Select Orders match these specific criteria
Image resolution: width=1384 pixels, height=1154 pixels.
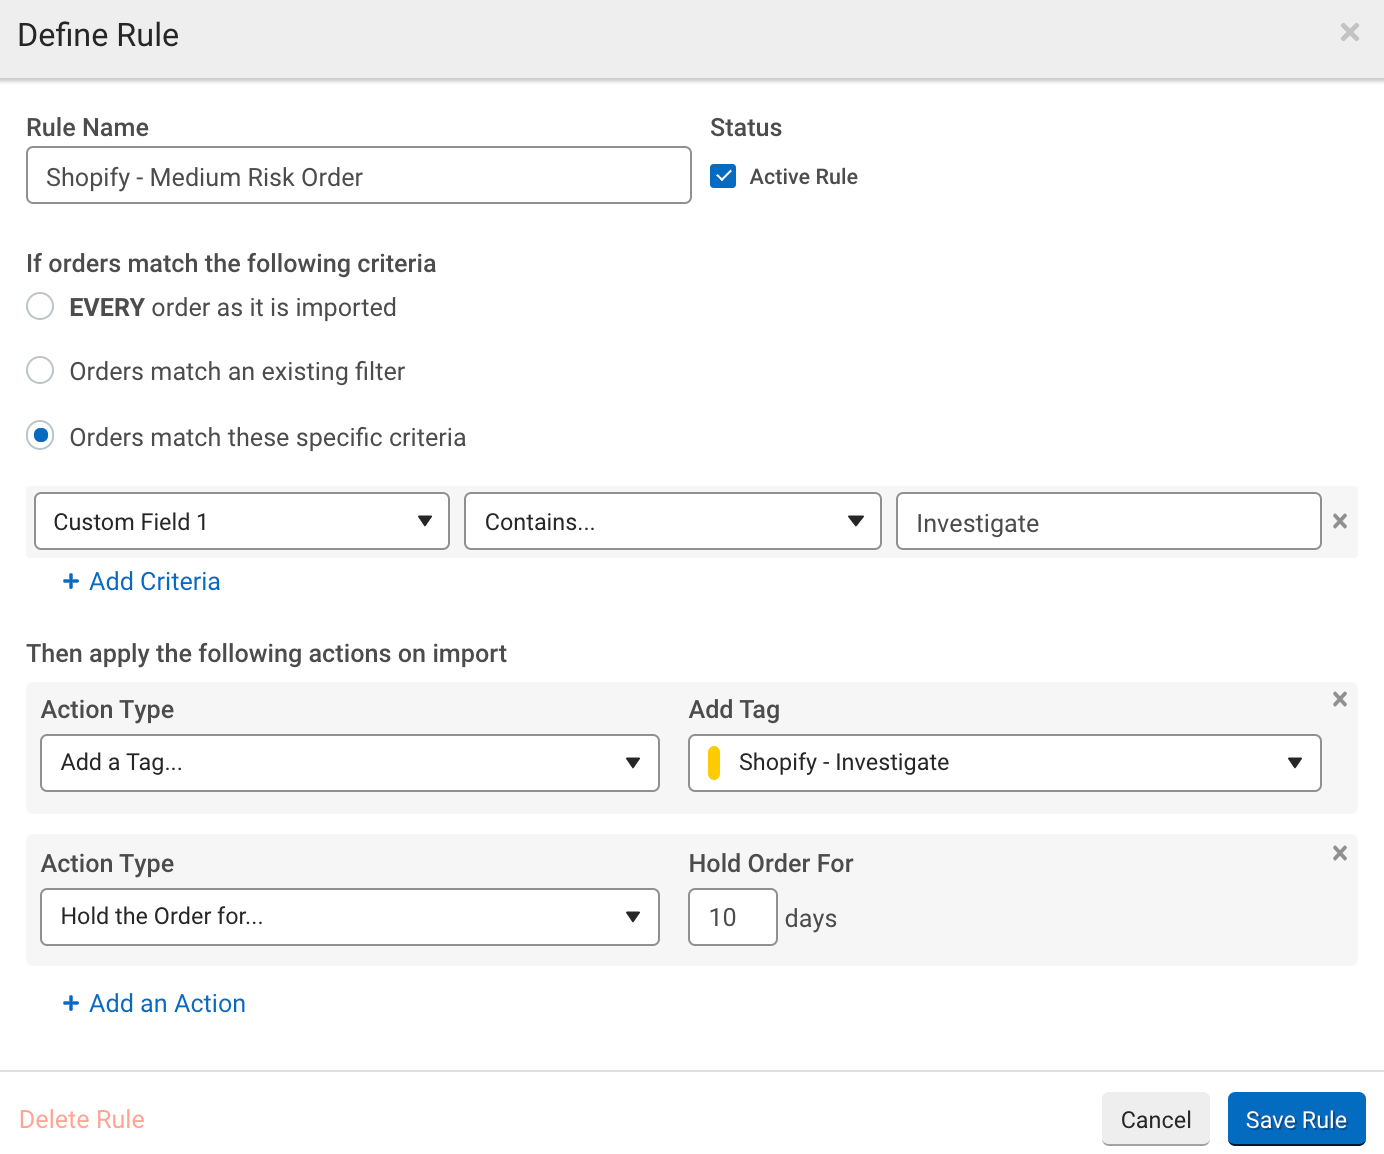40,436
